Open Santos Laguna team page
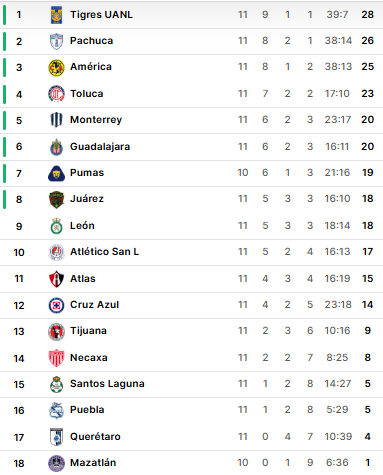Image resolution: width=383 pixels, height=475 pixels. click(x=107, y=384)
